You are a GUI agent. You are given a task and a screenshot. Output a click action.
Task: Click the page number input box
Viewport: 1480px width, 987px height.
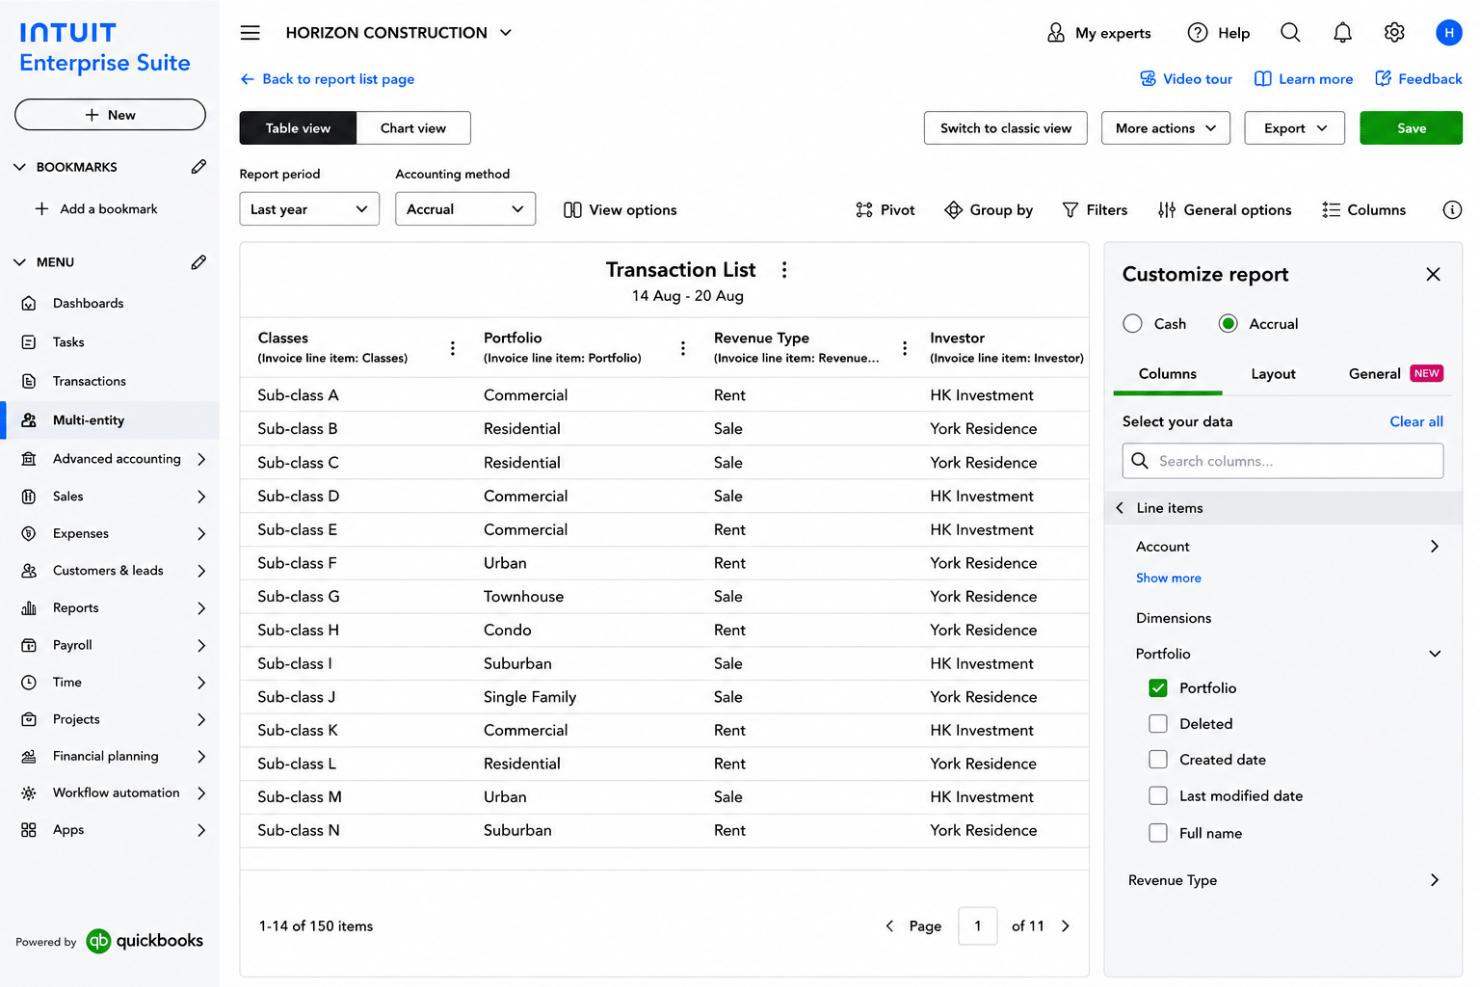pos(977,926)
